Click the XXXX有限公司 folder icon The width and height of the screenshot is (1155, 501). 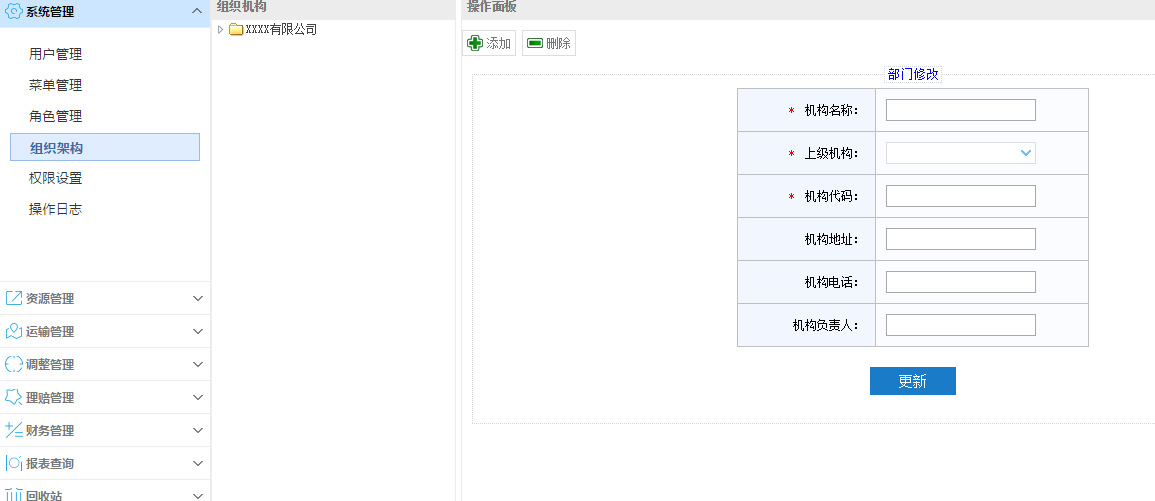[x=236, y=30]
